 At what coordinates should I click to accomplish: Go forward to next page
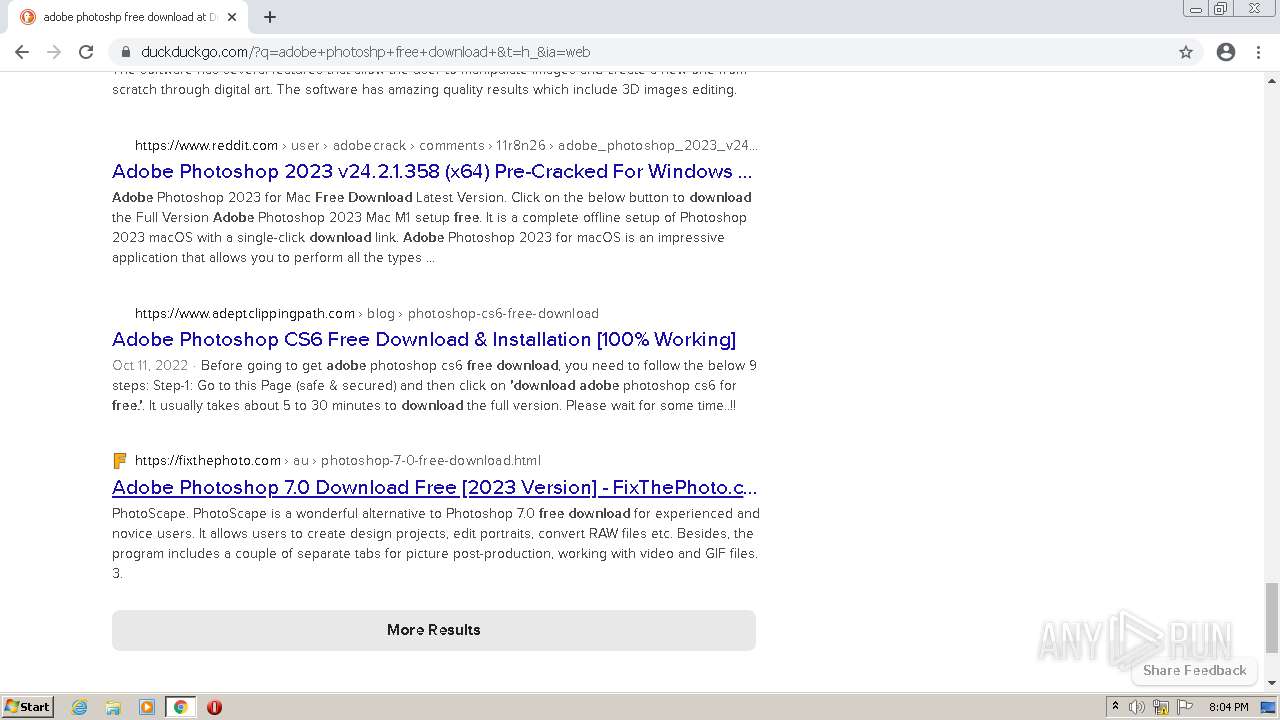54,52
